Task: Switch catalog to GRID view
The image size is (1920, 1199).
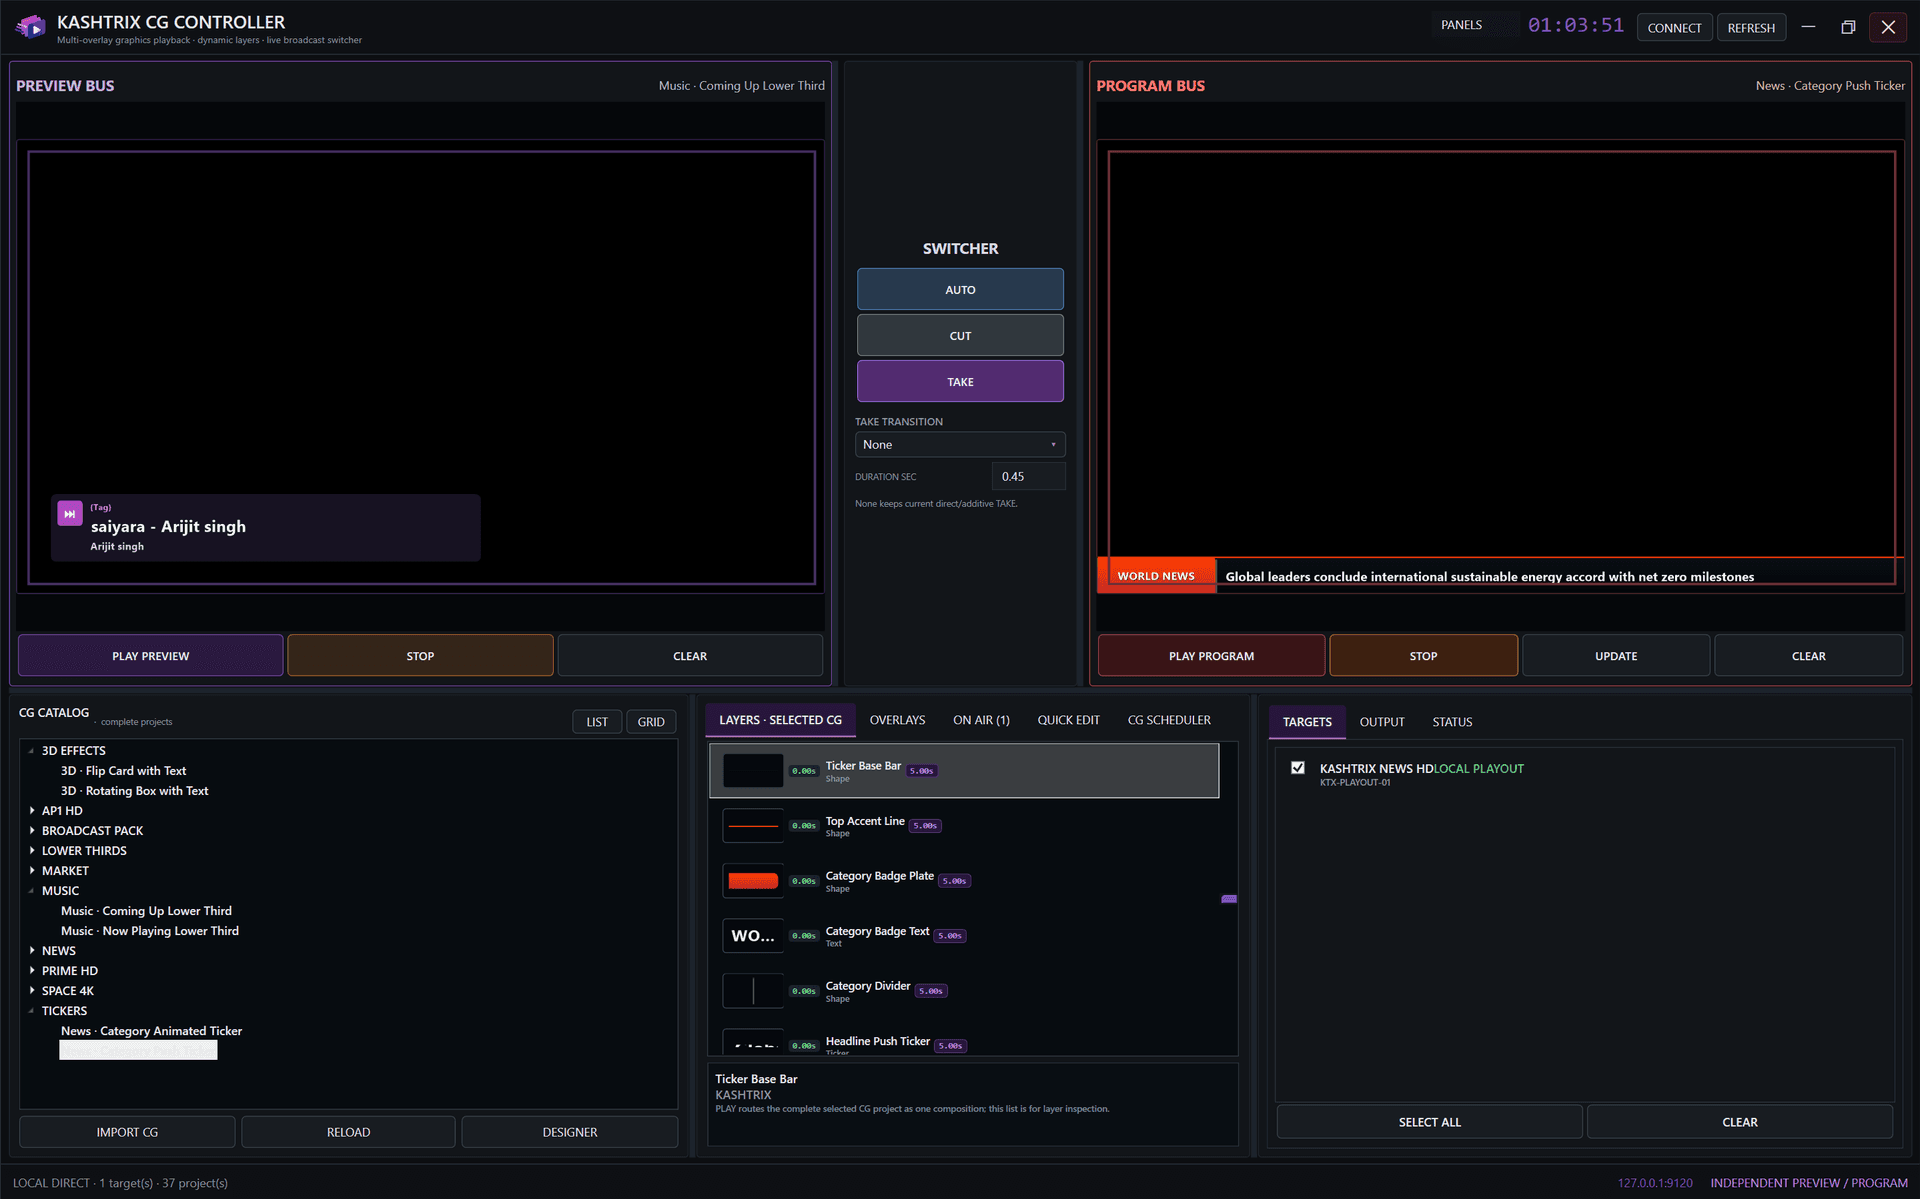Action: (x=651, y=722)
